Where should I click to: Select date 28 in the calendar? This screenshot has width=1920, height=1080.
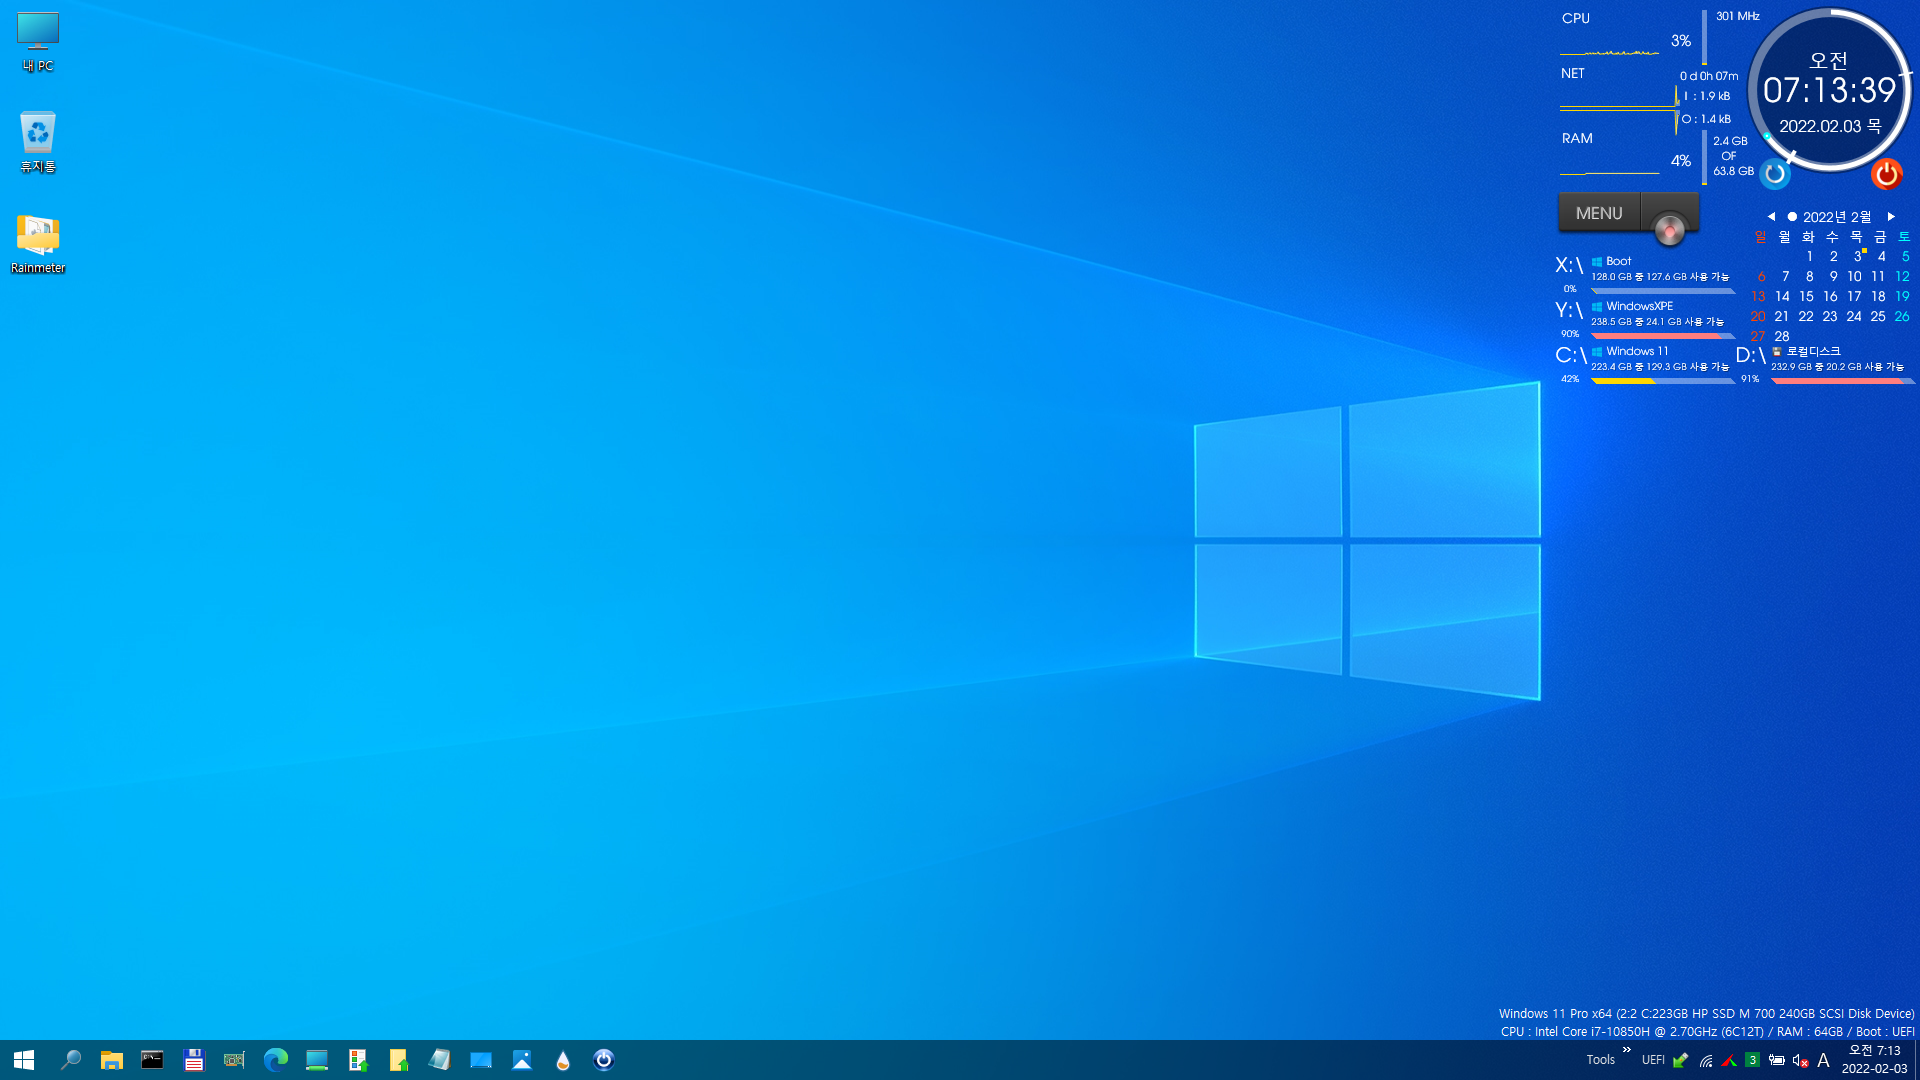pyautogui.click(x=1782, y=337)
